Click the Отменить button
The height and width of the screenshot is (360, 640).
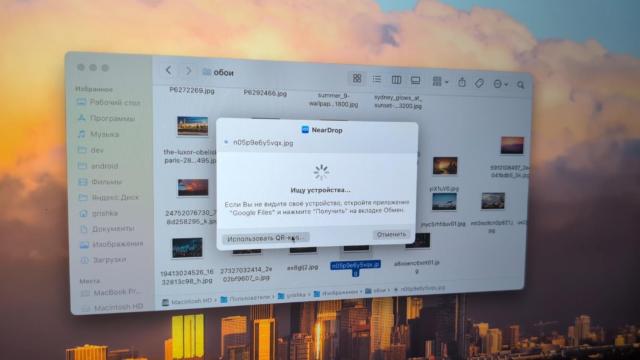tap(391, 235)
